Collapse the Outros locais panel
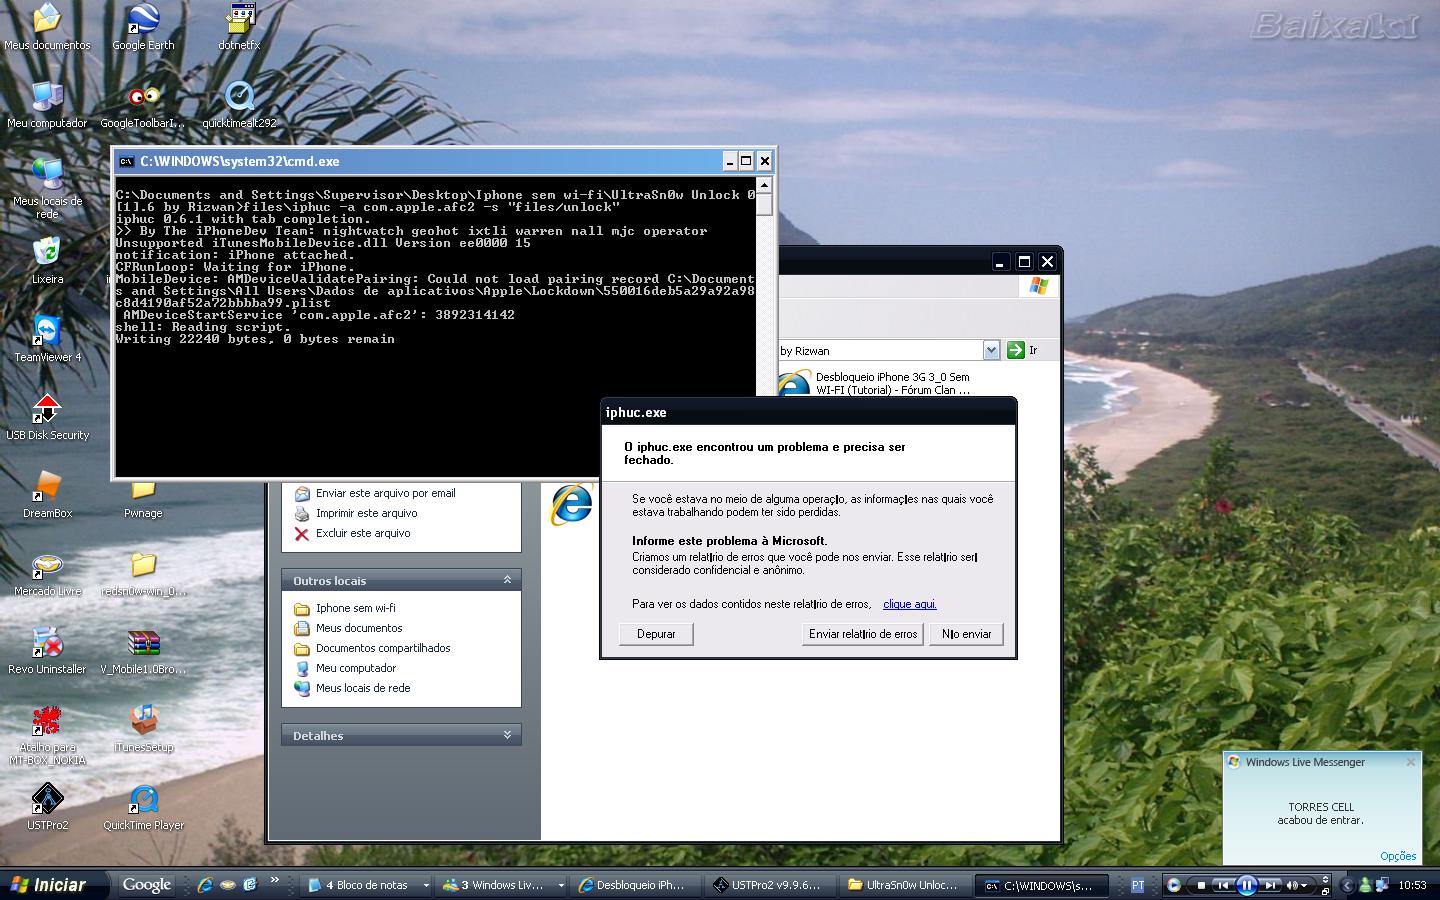The image size is (1440, 900). tap(507, 580)
